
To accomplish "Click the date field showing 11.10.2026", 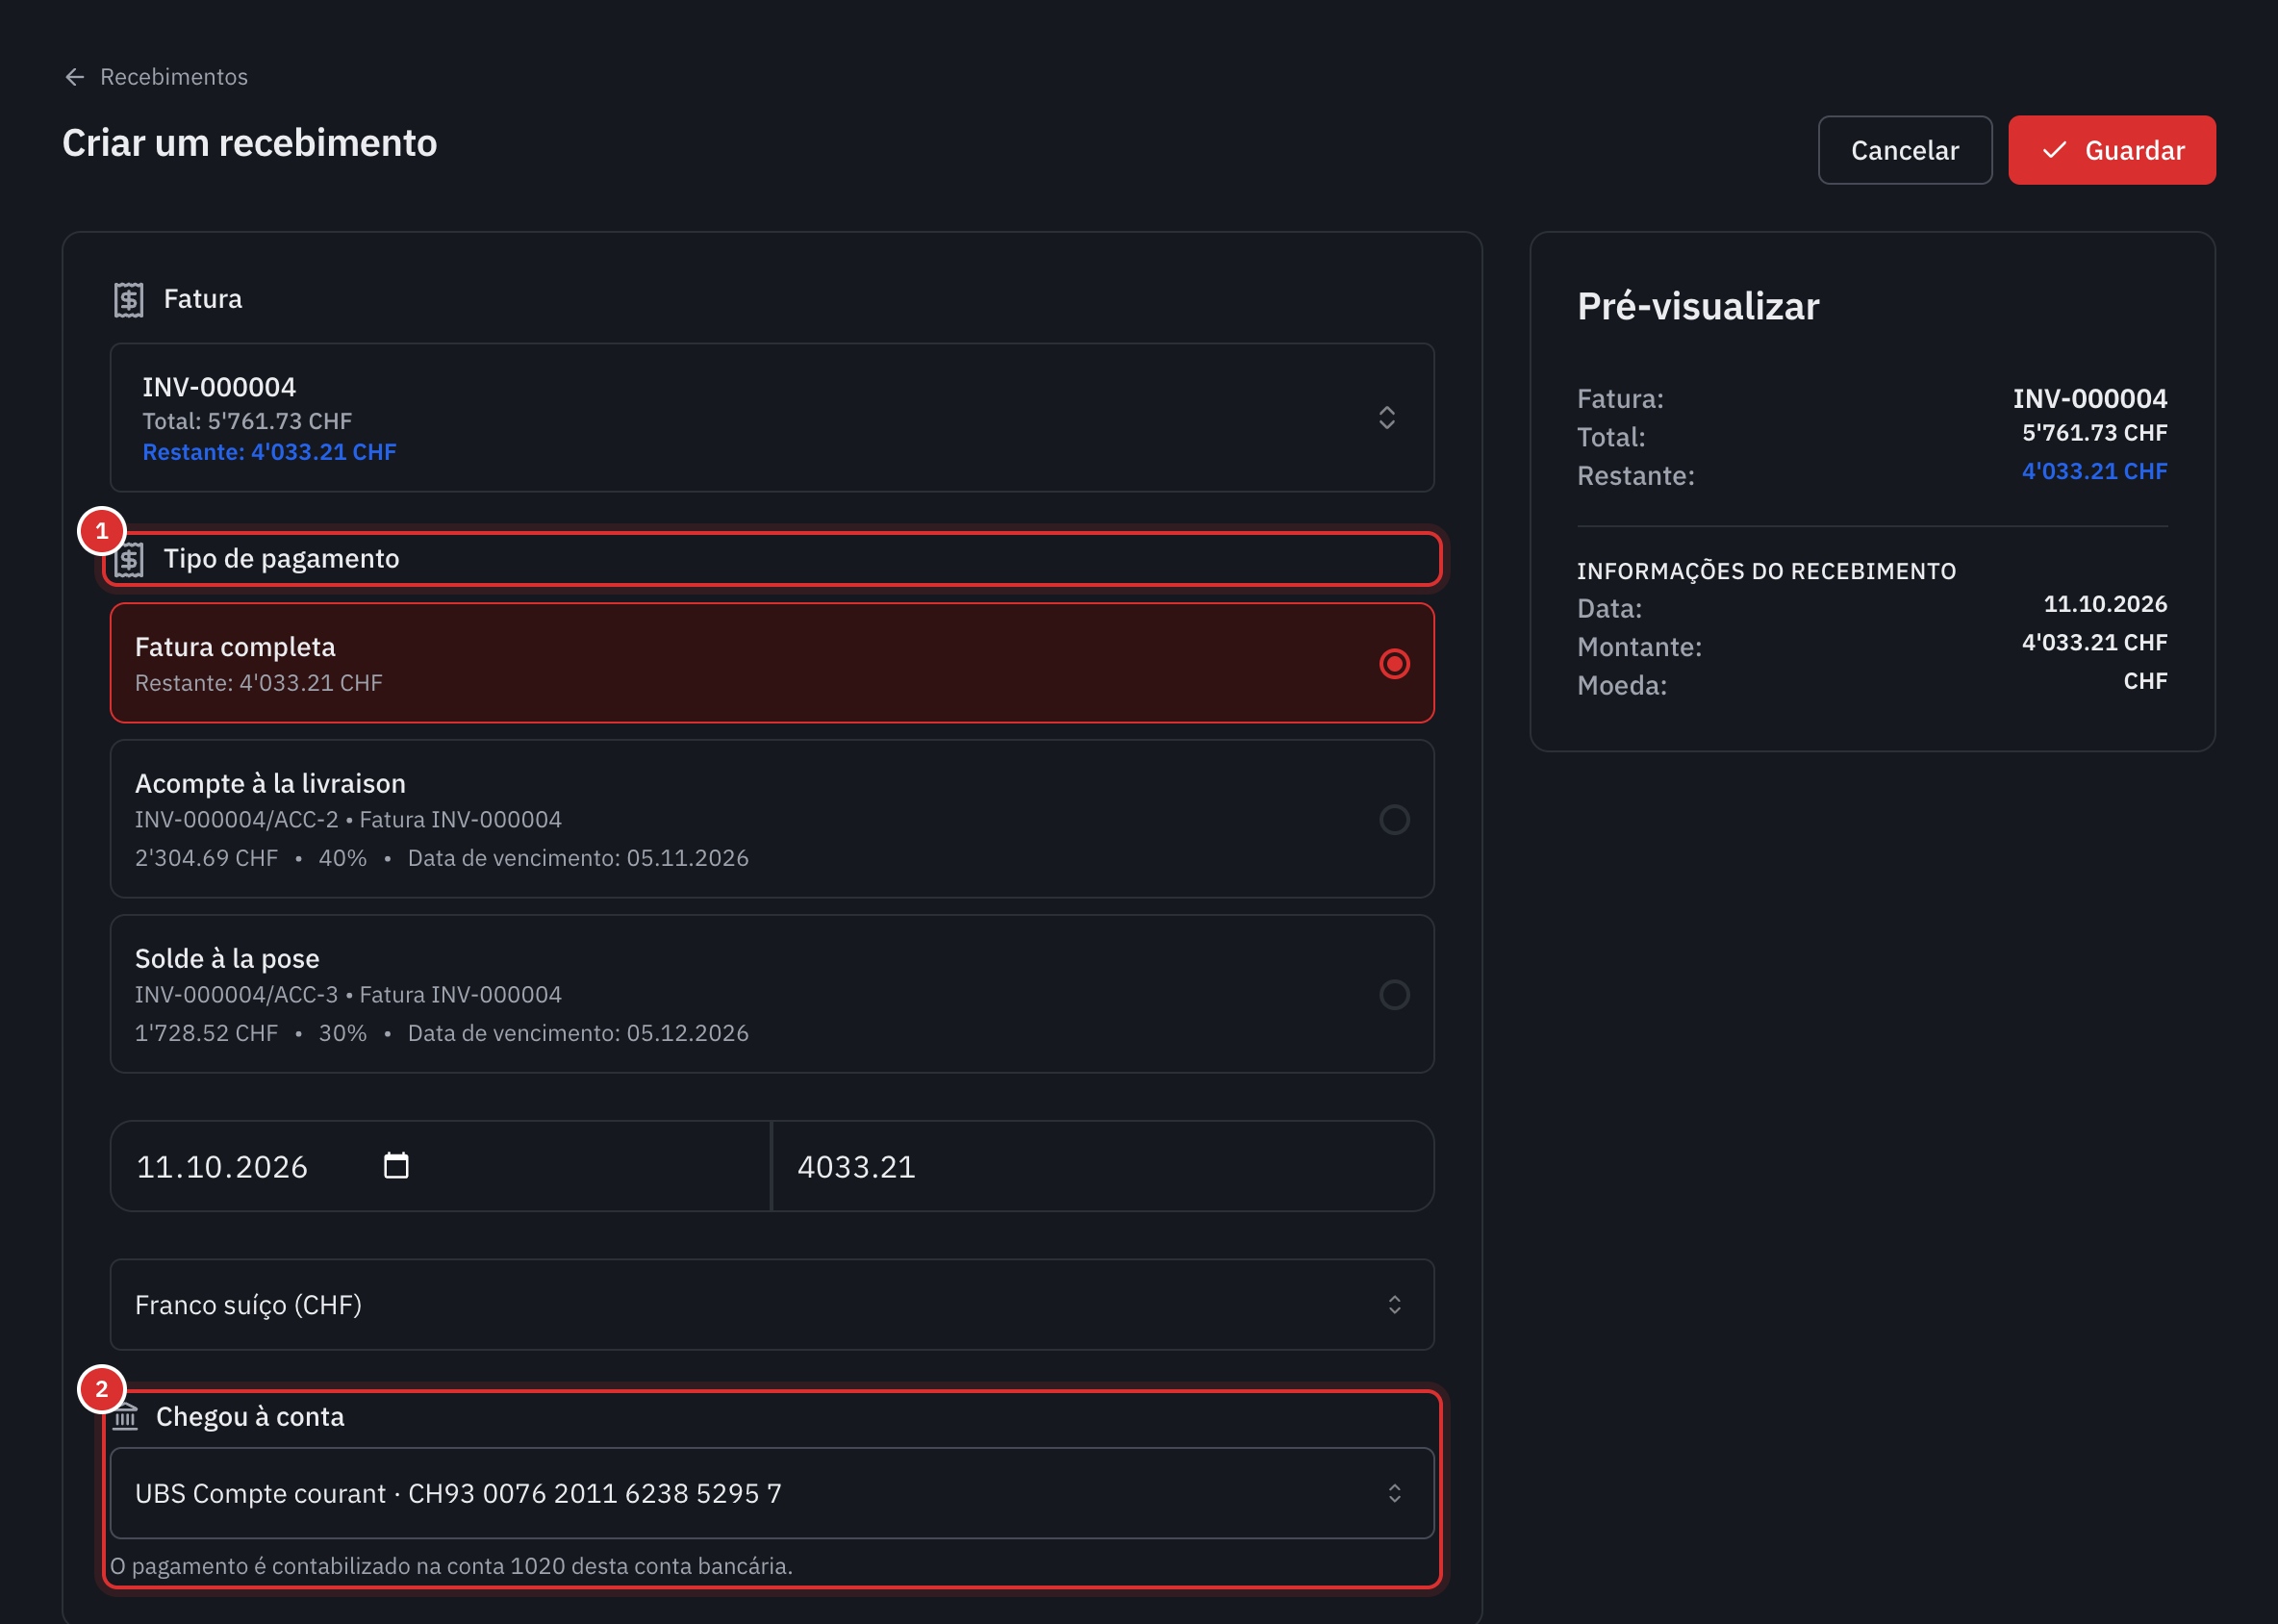I will pos(440,1166).
